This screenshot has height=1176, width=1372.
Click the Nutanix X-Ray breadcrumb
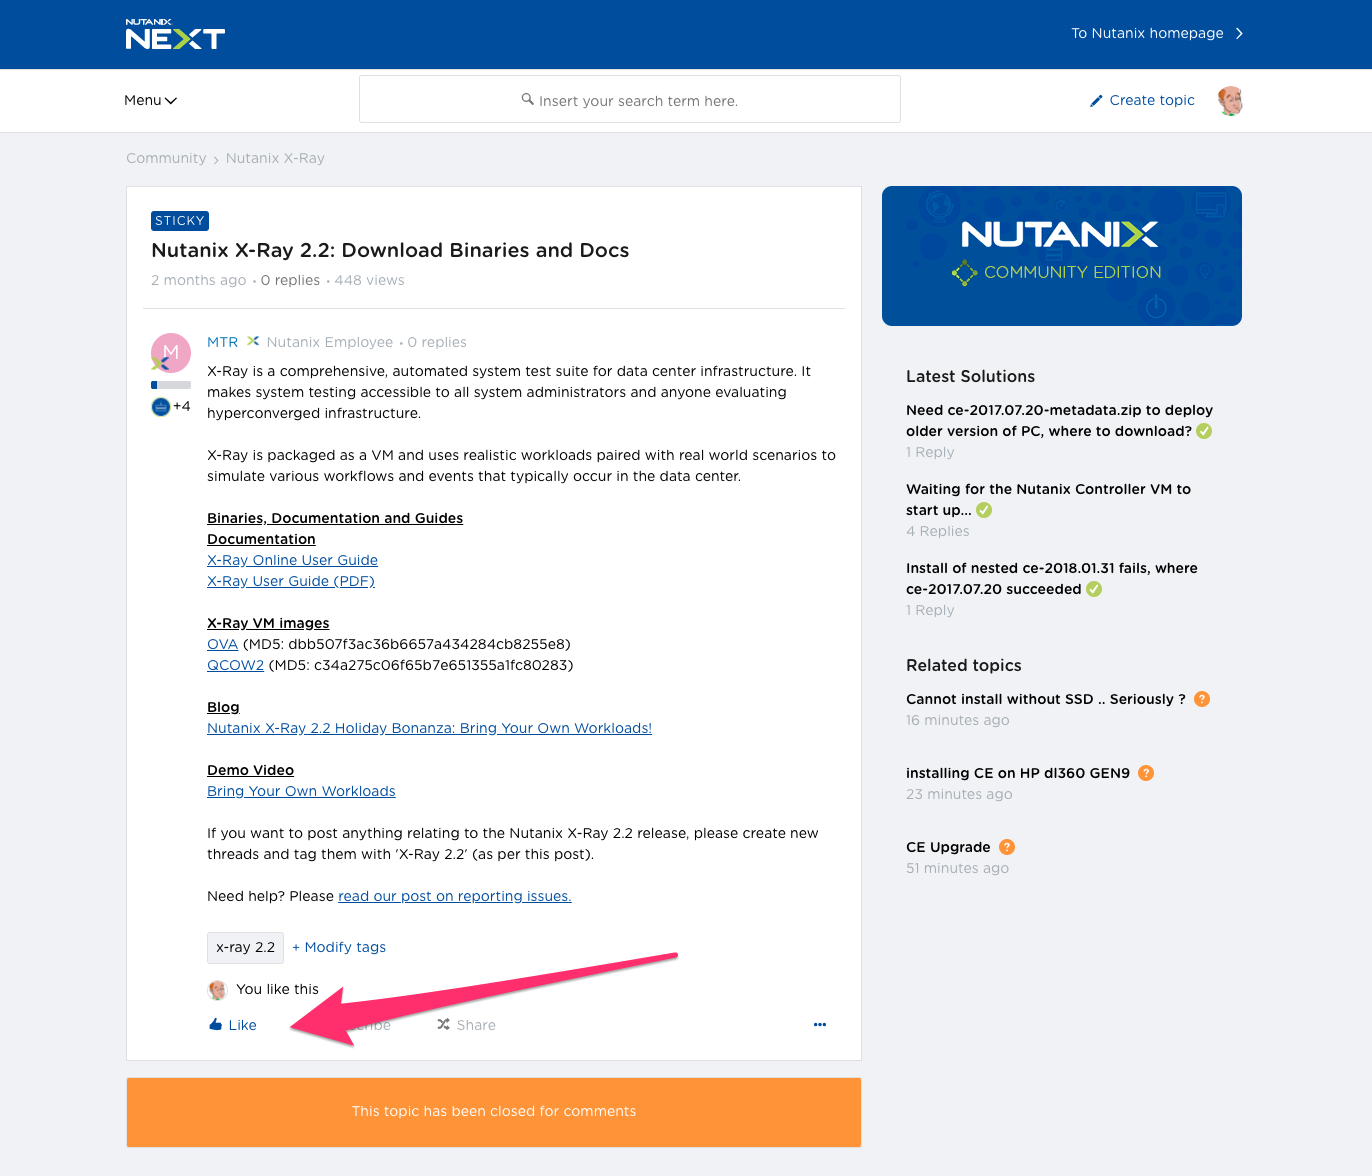pos(275,158)
